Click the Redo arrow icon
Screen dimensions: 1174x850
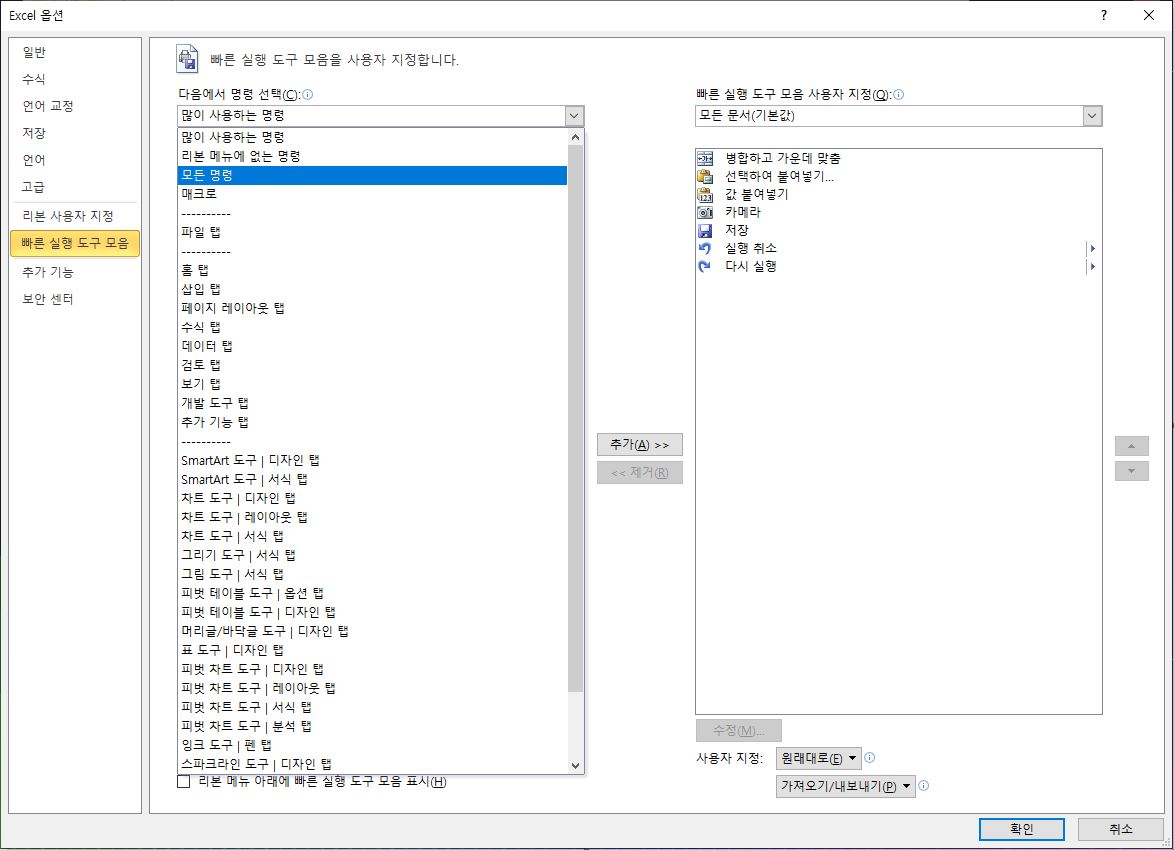click(705, 266)
